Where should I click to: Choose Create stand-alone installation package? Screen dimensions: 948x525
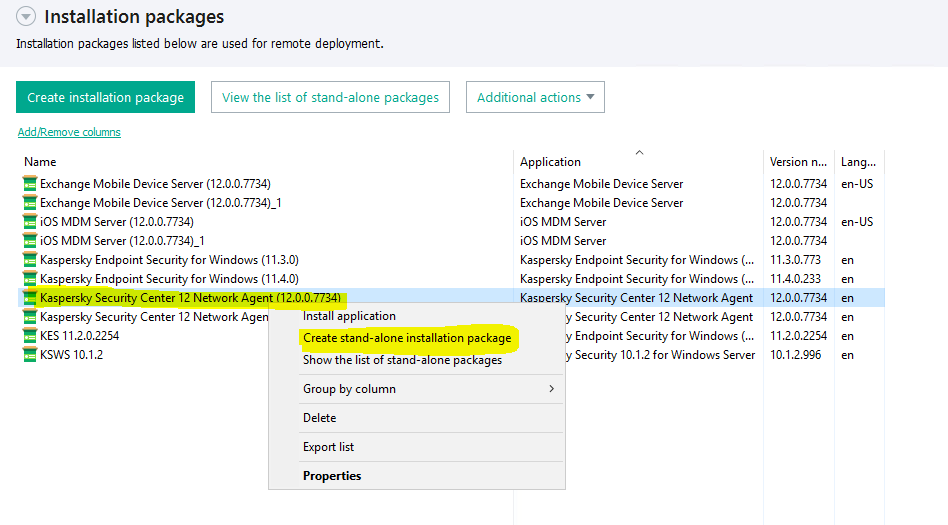coord(407,338)
